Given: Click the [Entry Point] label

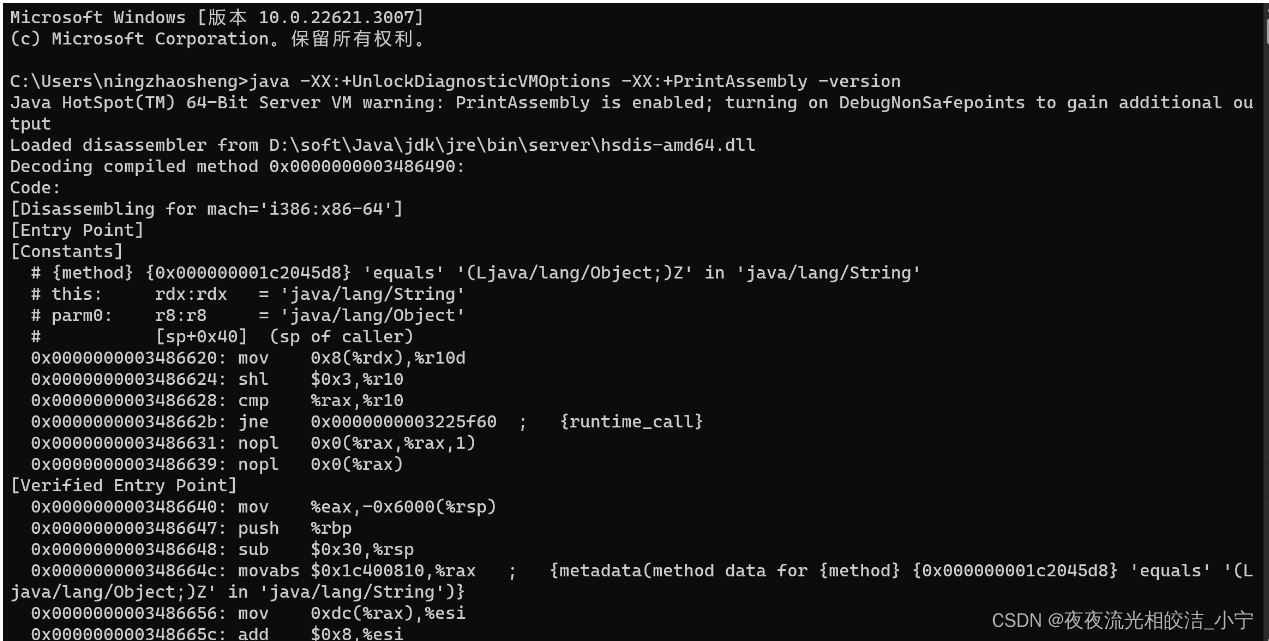Looking at the screenshot, I should coord(77,230).
